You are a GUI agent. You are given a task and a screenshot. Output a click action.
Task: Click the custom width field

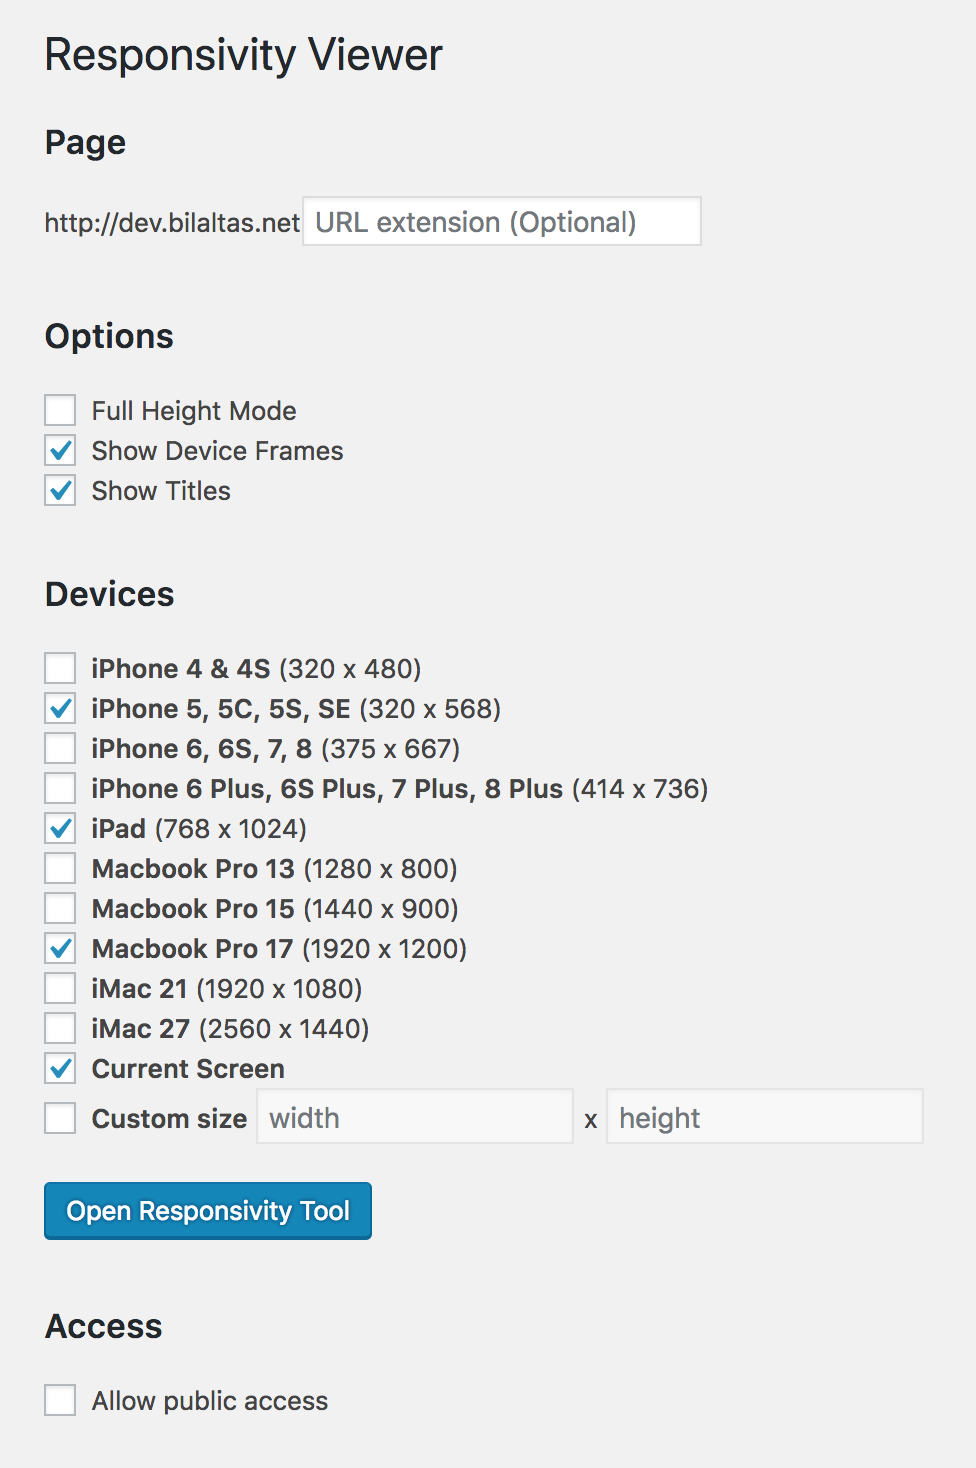click(415, 1116)
